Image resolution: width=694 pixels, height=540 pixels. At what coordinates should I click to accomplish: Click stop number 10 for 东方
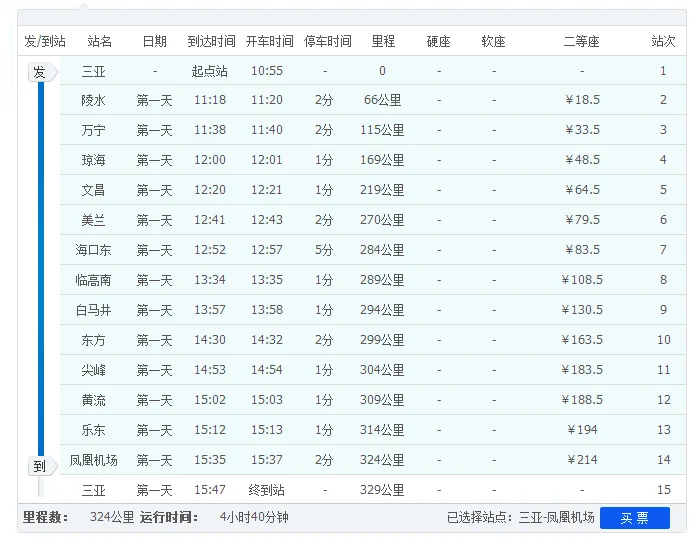pyautogui.click(x=663, y=340)
